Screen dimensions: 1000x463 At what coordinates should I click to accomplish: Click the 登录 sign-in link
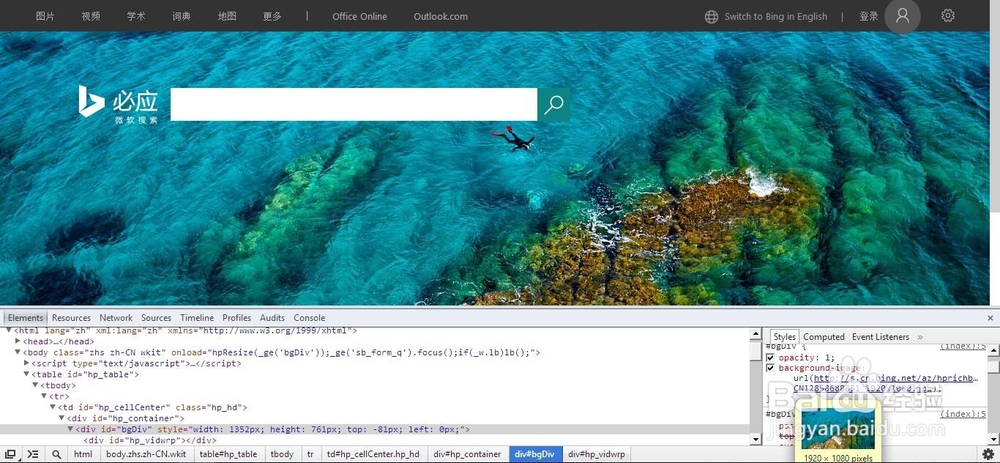(x=869, y=17)
